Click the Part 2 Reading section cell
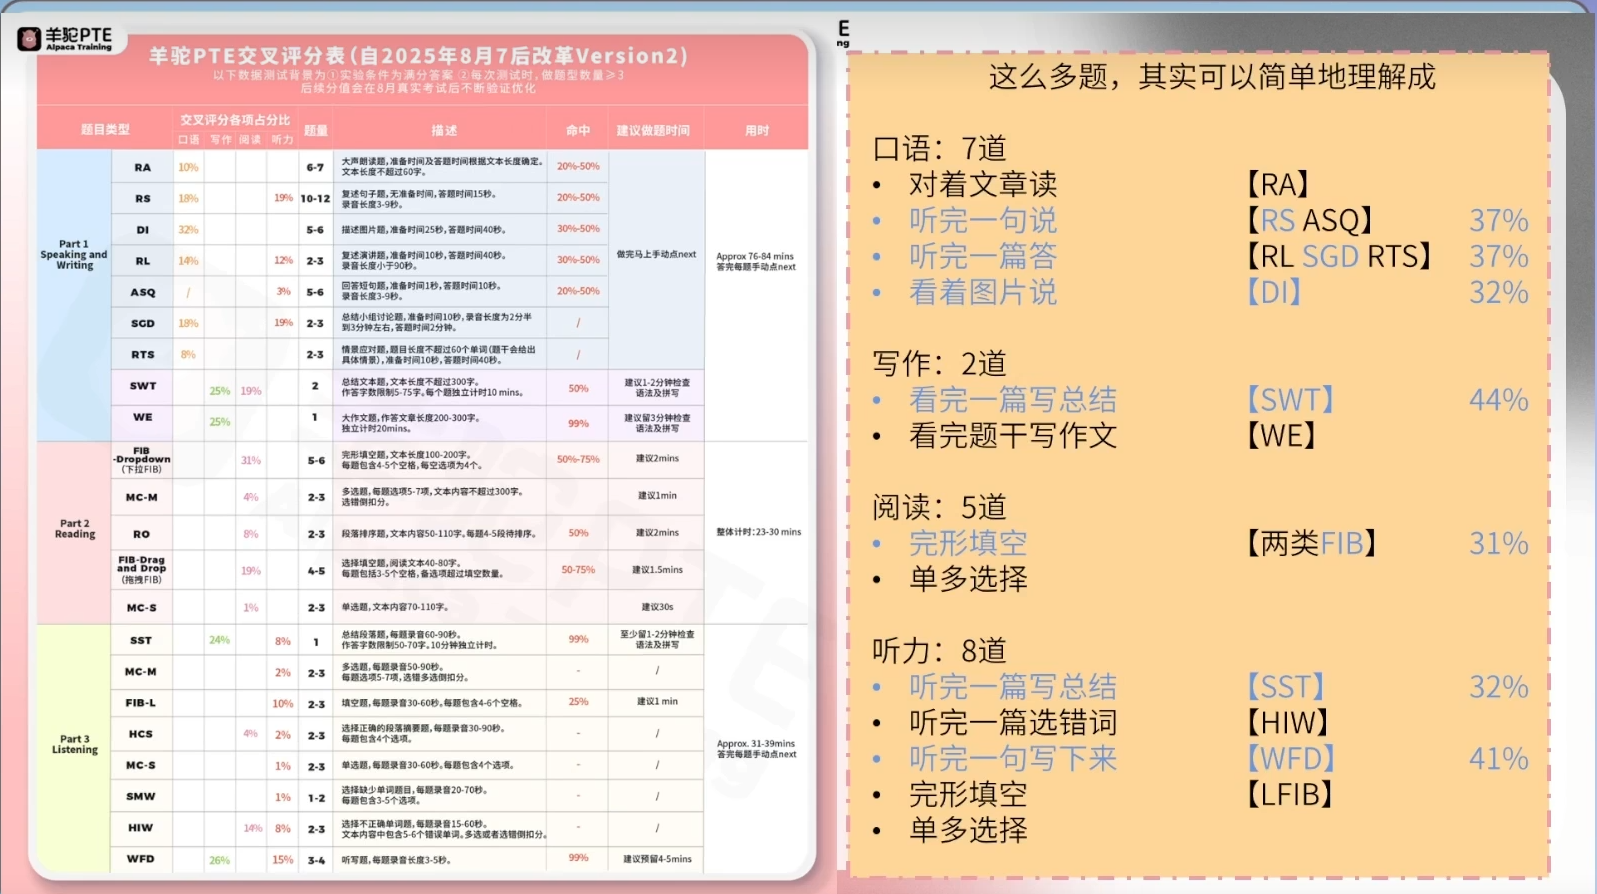Viewport: 1597px width, 894px height. (74, 529)
